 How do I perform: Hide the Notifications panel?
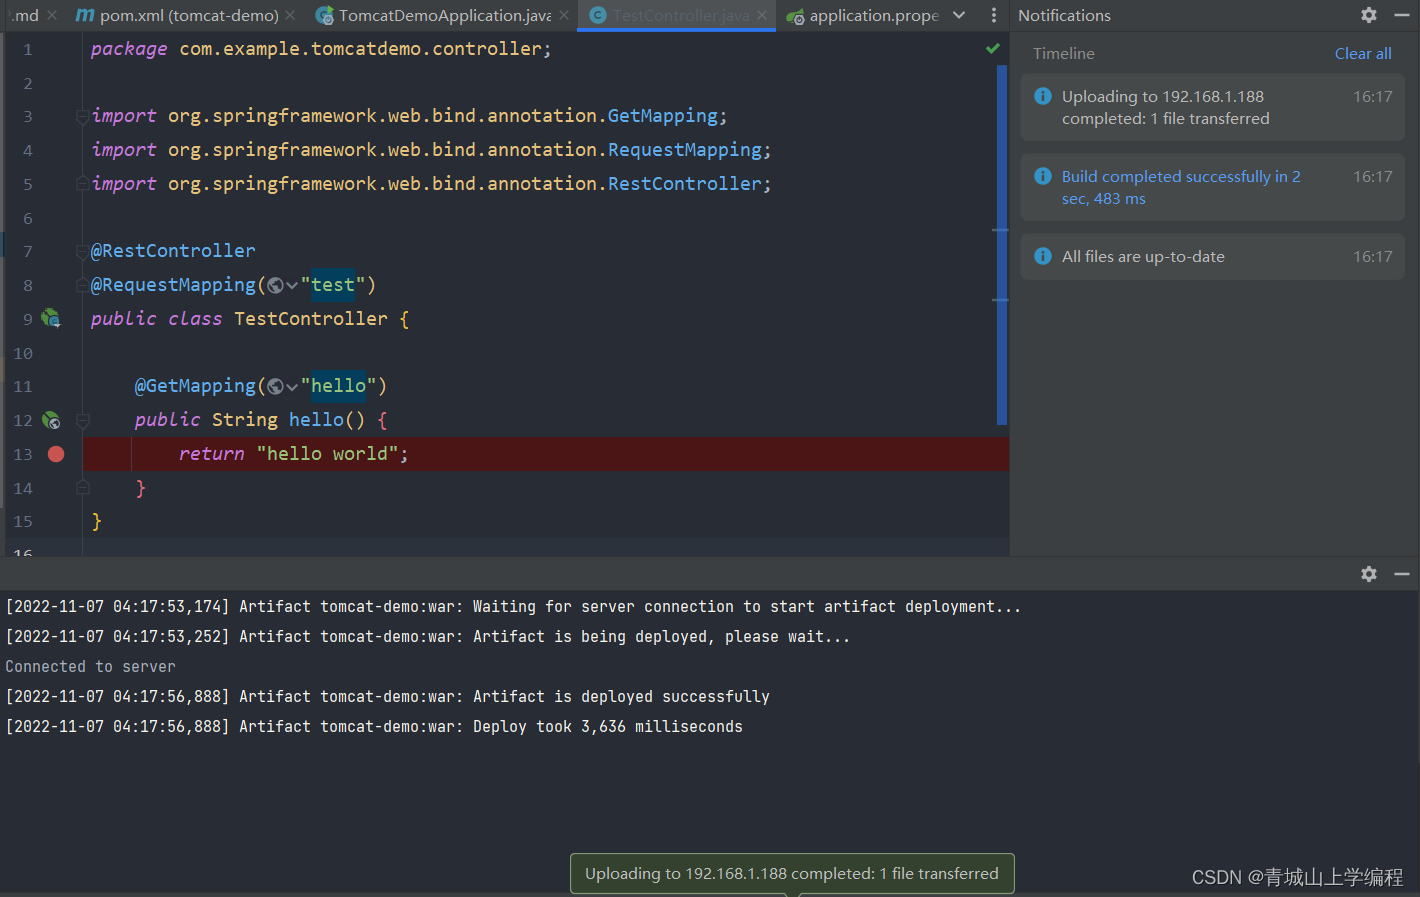[1402, 15]
